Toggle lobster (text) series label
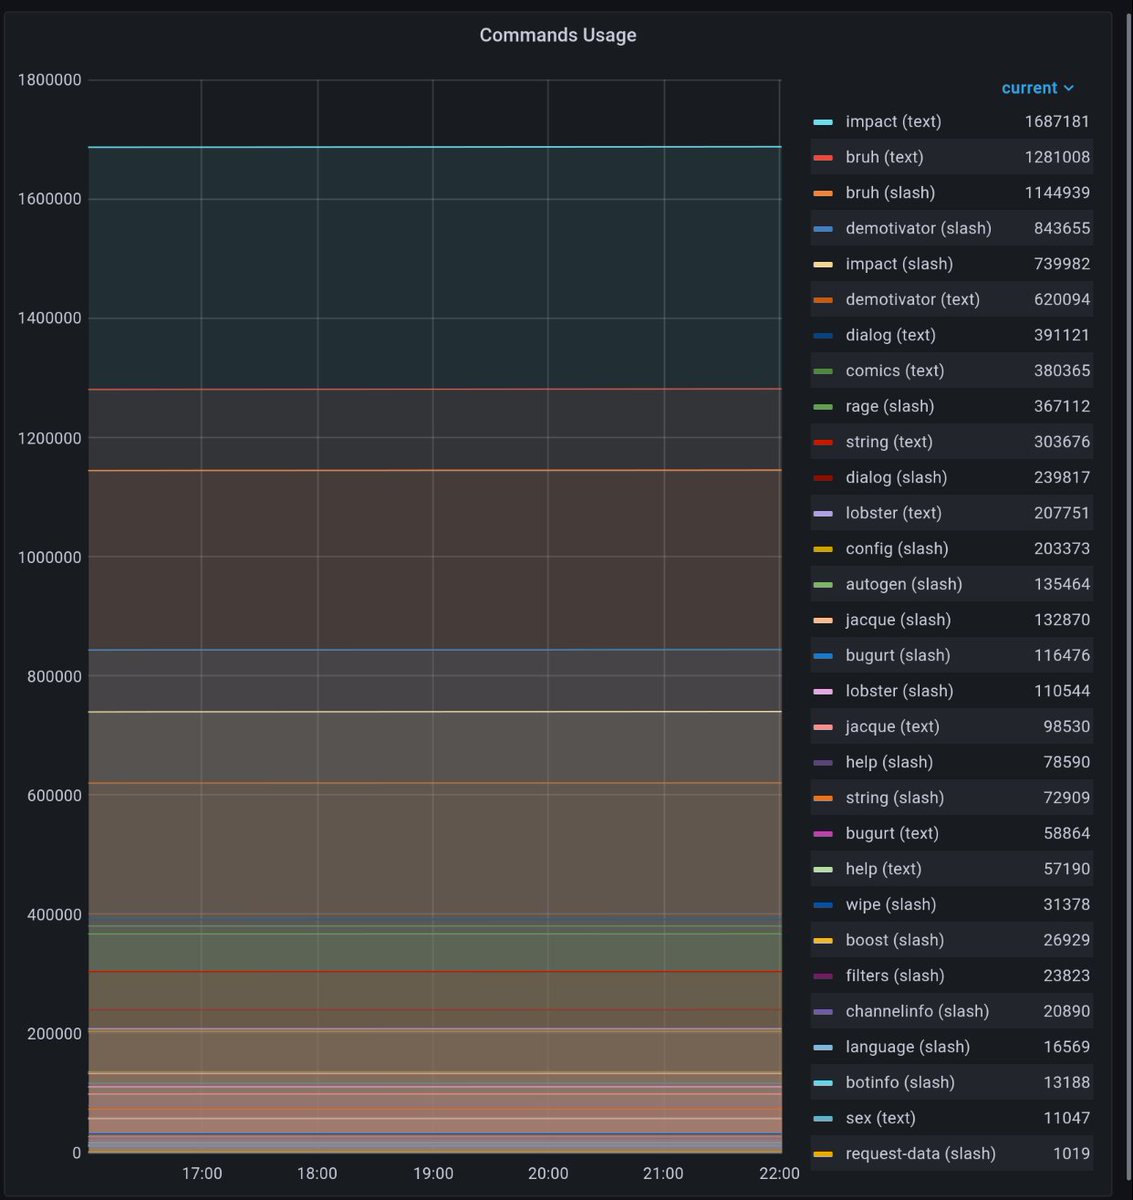Image resolution: width=1133 pixels, height=1200 pixels. (x=893, y=513)
